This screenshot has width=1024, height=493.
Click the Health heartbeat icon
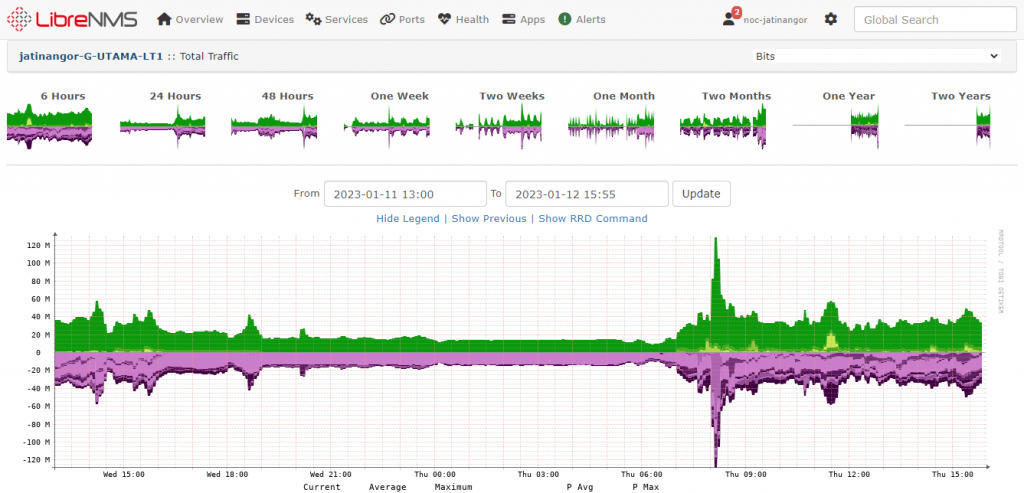point(445,19)
